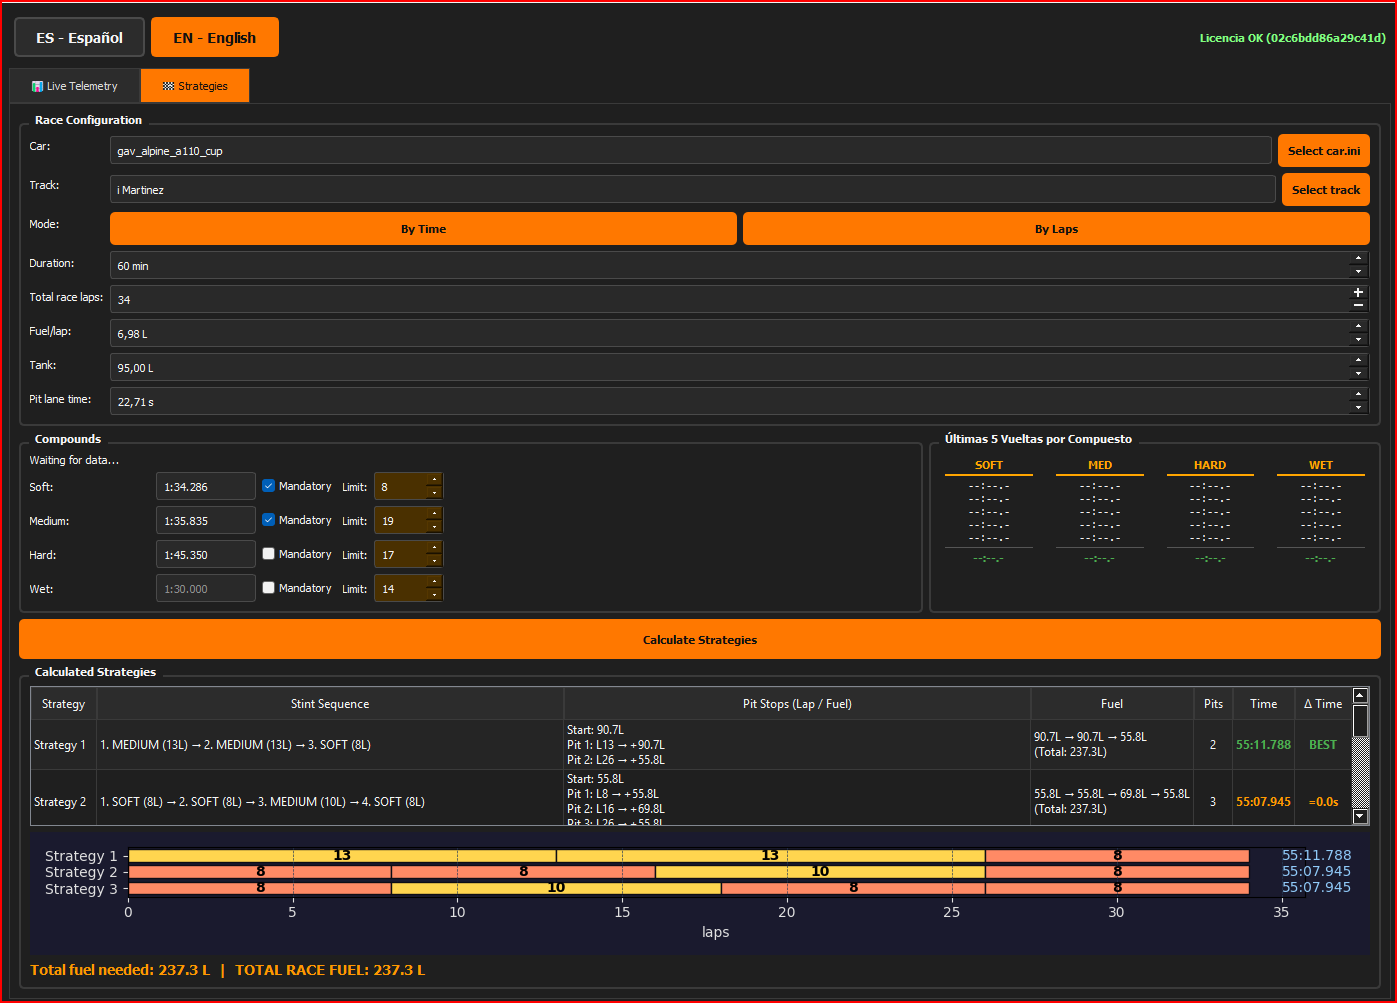This screenshot has width=1397, height=1003.
Task: Click the Total race laps minus button
Action: click(x=1358, y=306)
